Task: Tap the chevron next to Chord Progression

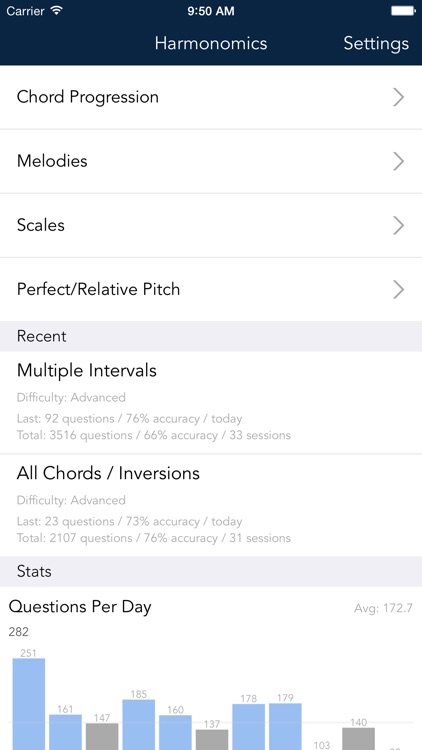Action: (x=399, y=97)
